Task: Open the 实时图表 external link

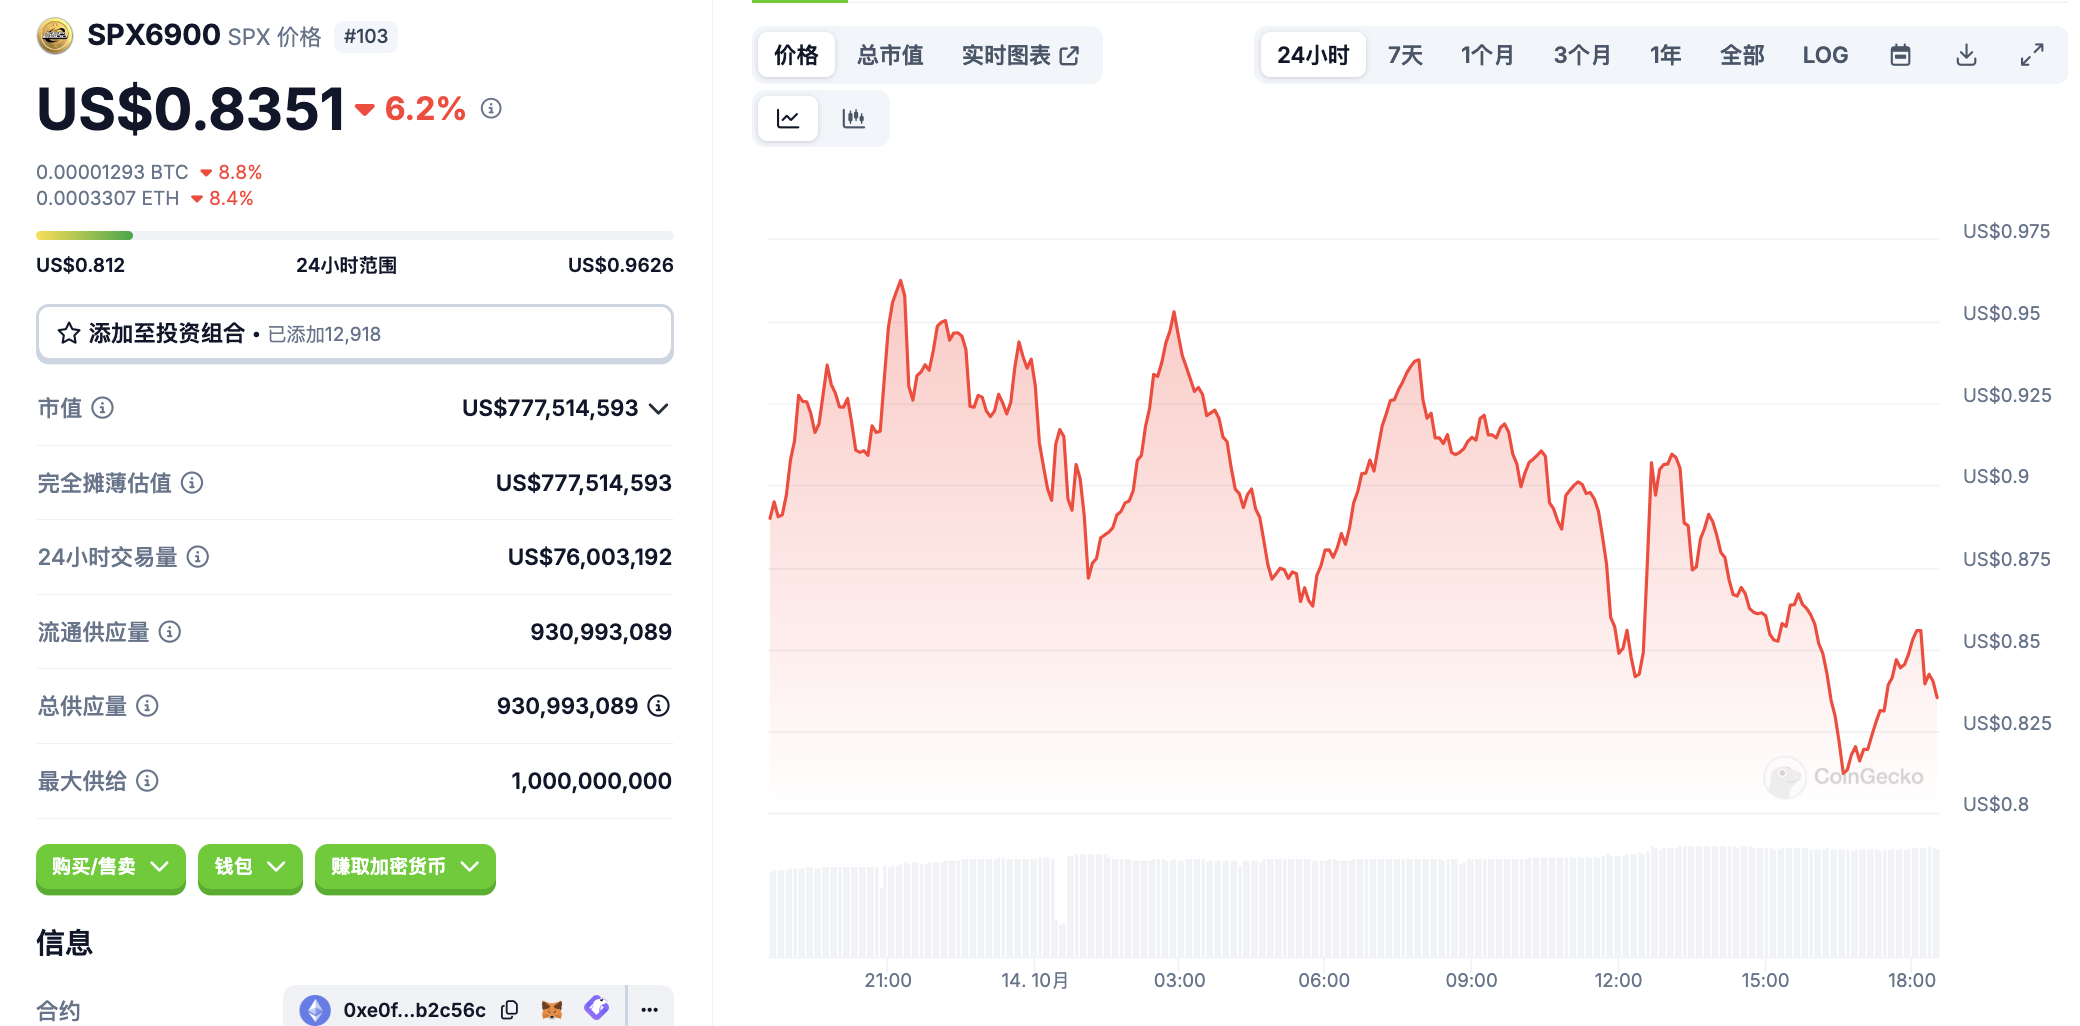Action: coord(1020,55)
